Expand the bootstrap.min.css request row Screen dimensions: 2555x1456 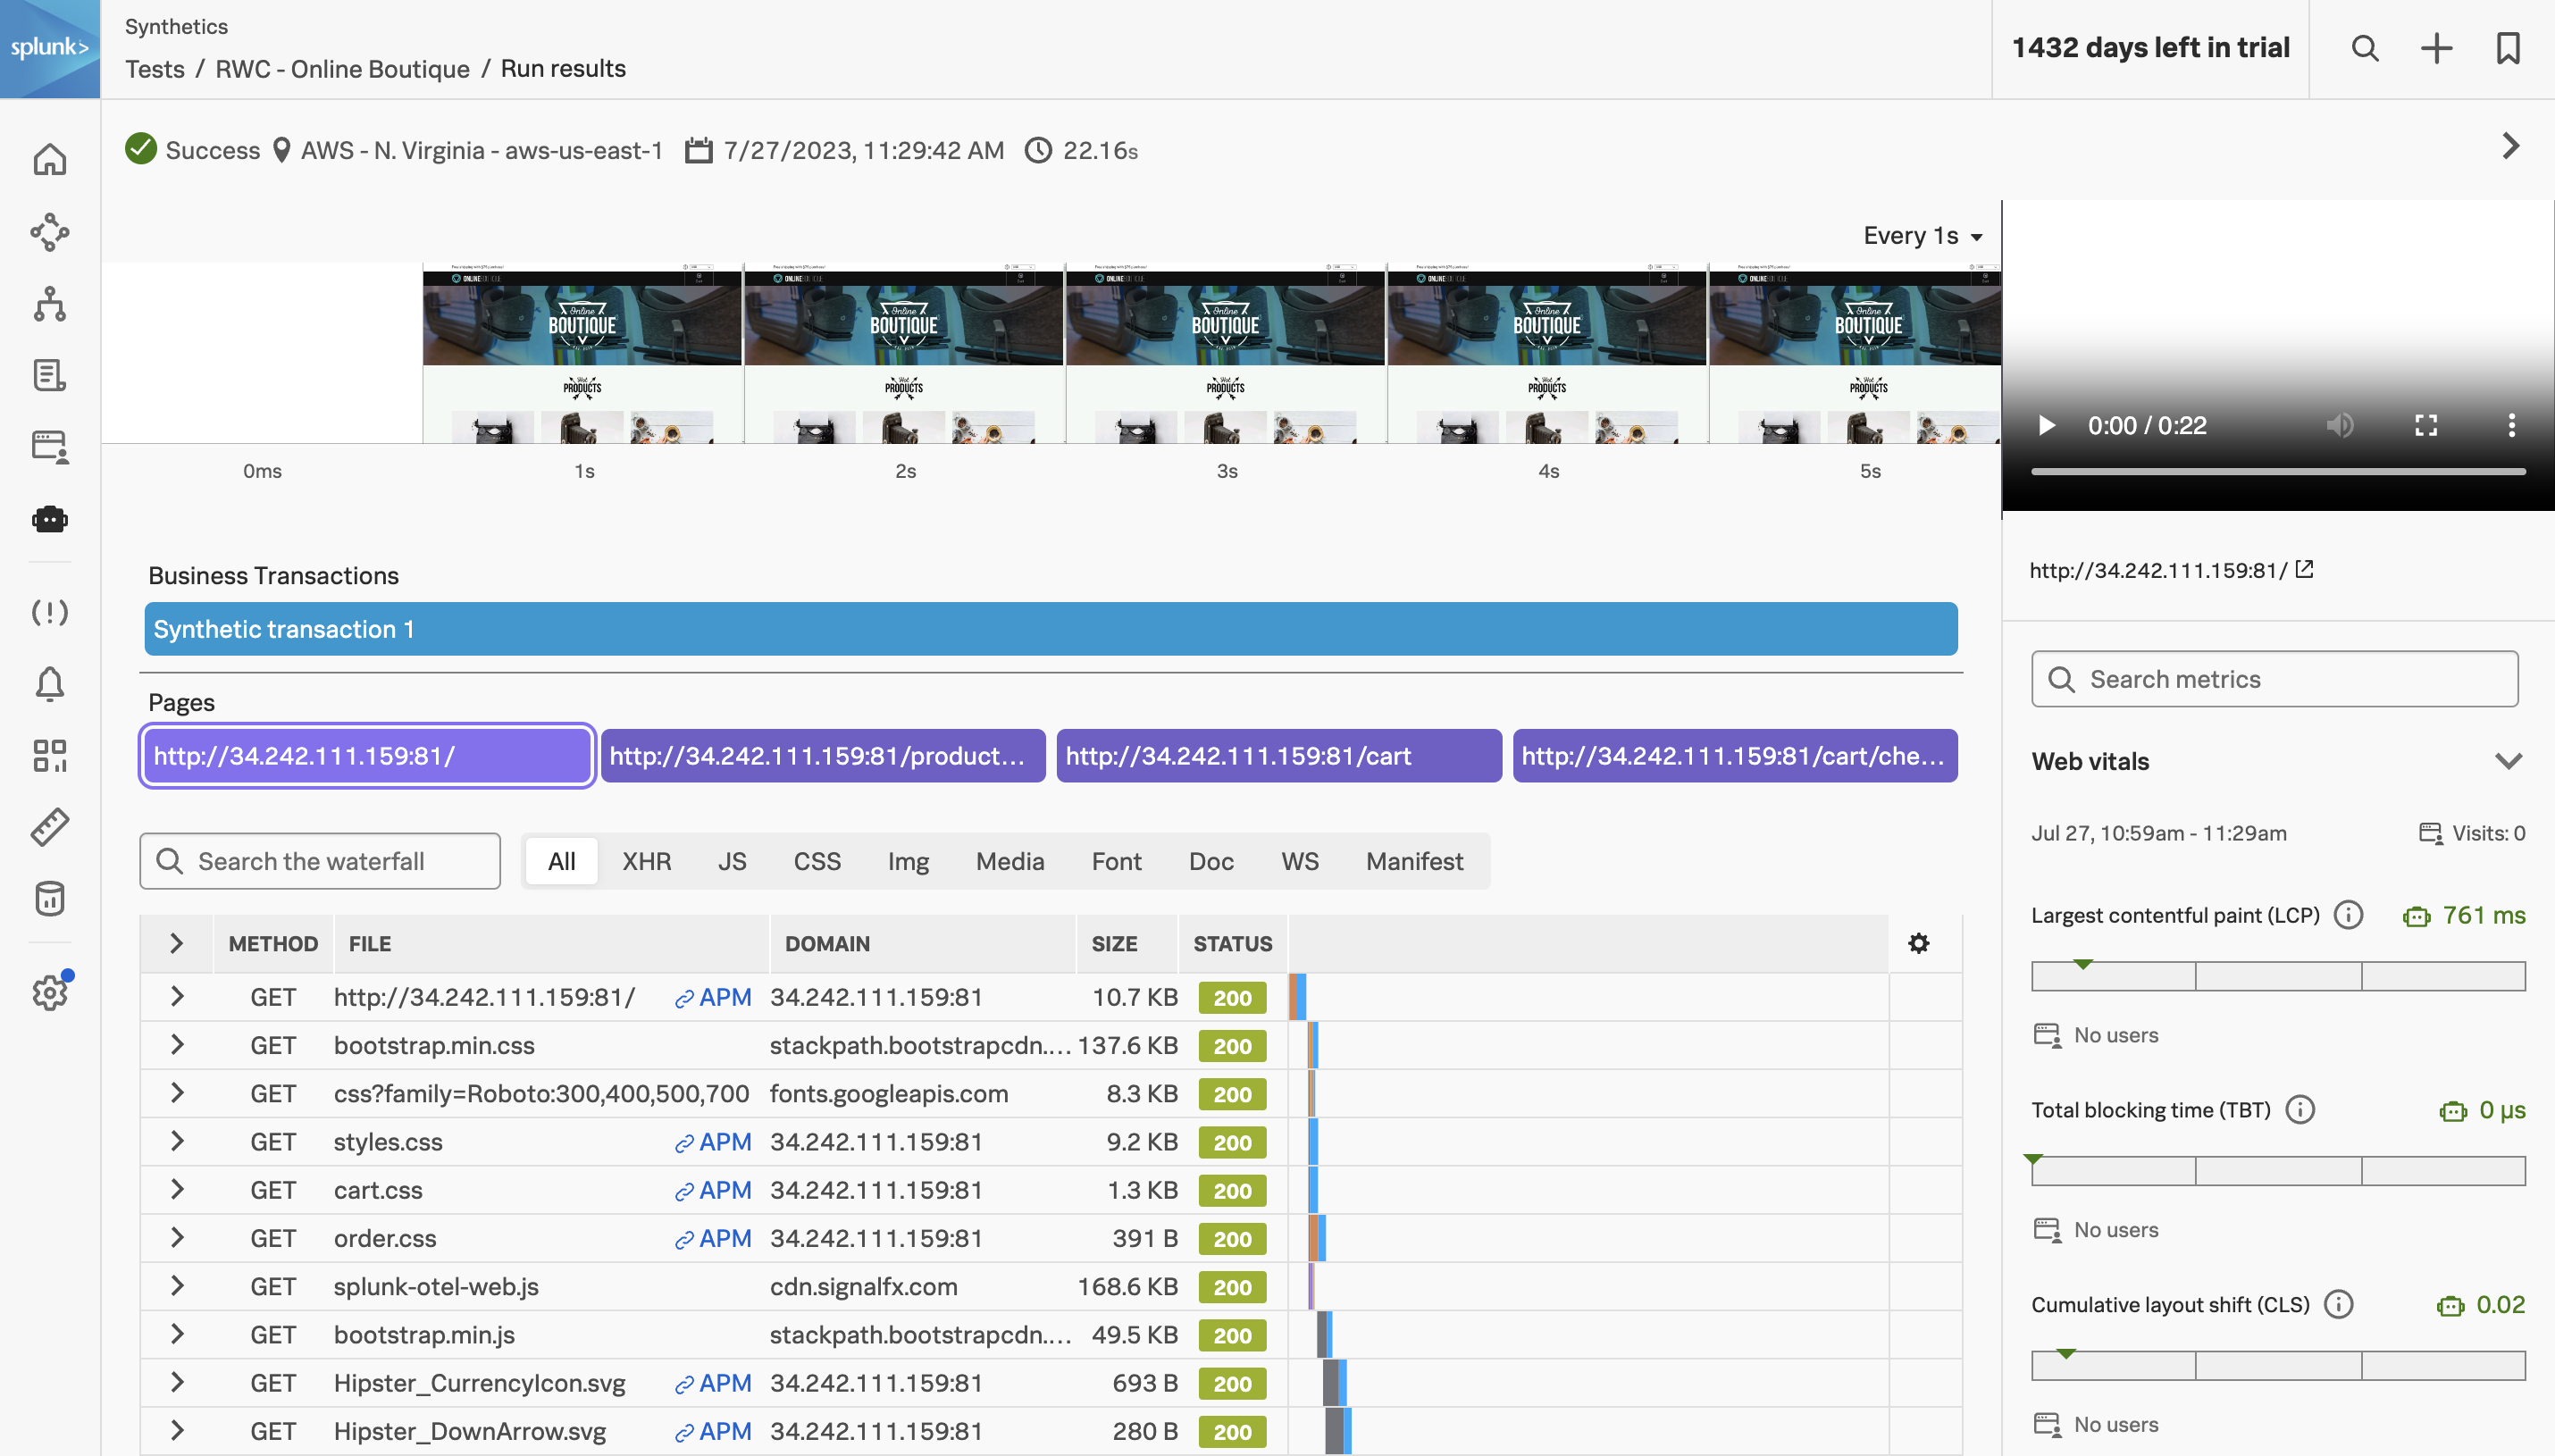[x=177, y=1045]
